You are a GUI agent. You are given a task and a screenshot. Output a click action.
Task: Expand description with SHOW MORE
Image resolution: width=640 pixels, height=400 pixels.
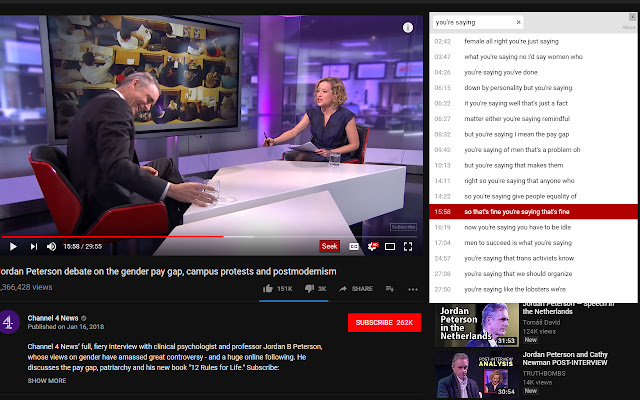pos(47,380)
